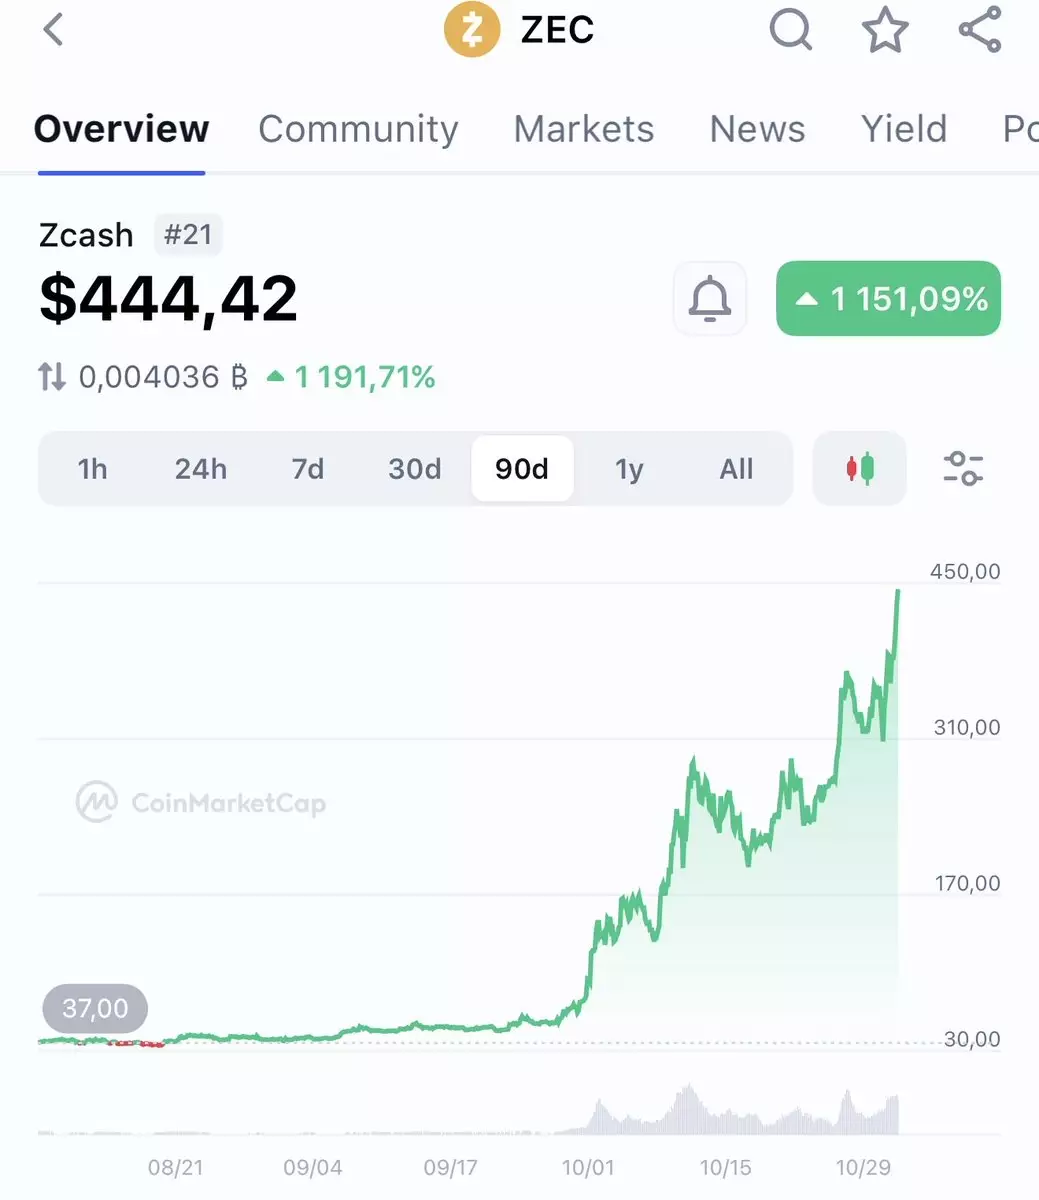Select the 24h time range
Screen dimensions: 1039x1200
tap(200, 468)
